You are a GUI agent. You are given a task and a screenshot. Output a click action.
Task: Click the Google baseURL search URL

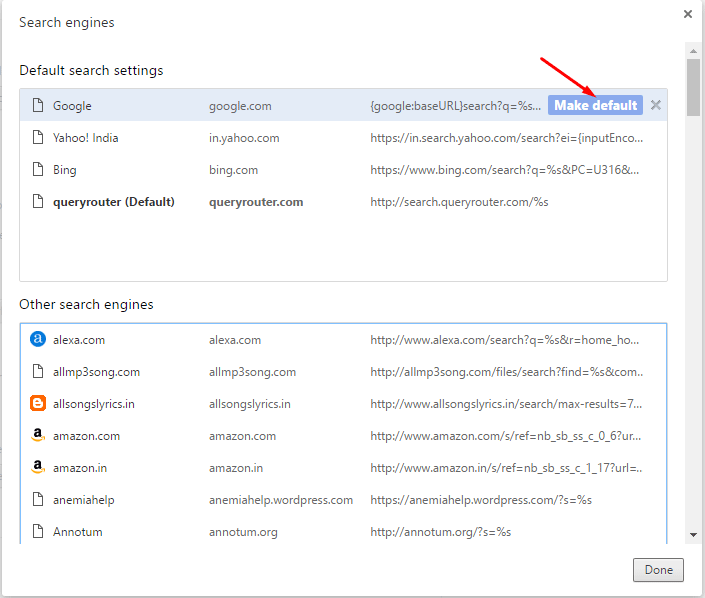point(455,106)
